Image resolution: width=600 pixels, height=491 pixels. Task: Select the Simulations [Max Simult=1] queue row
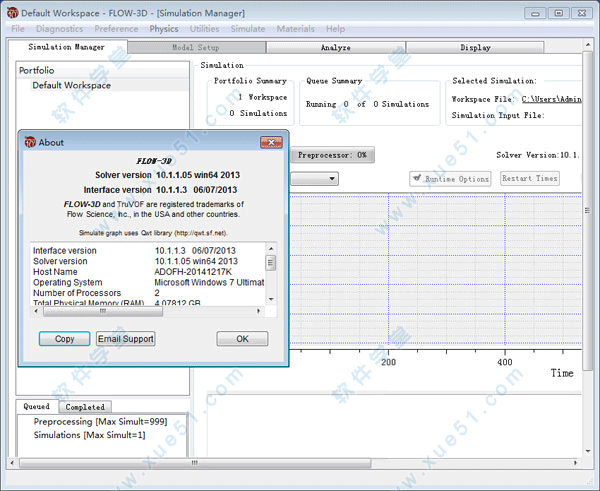click(x=90, y=435)
